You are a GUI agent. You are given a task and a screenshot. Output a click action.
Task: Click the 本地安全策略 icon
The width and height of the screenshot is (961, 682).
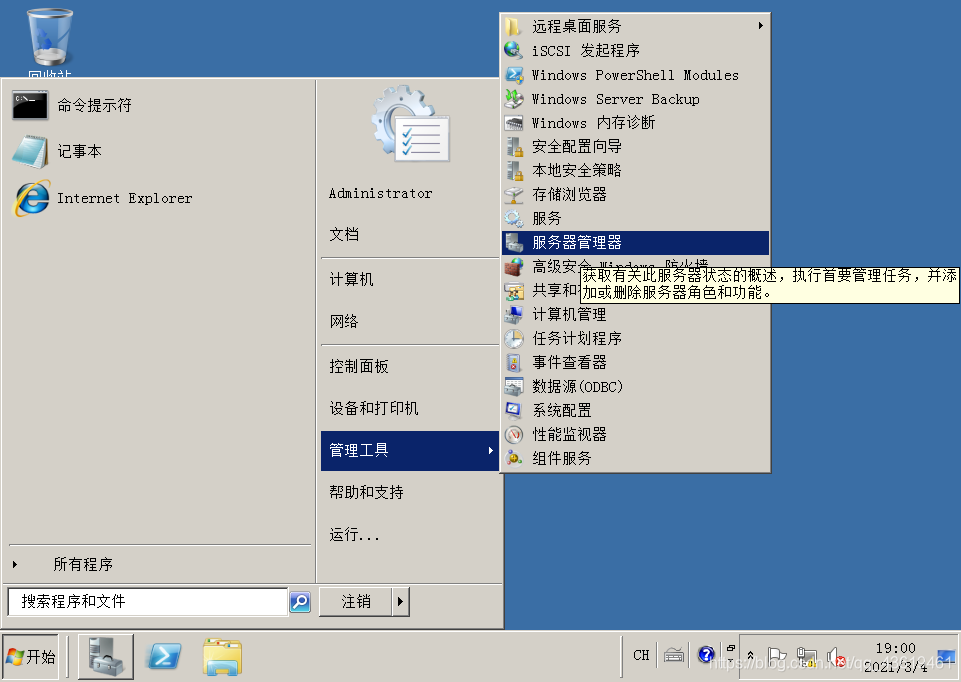point(514,170)
